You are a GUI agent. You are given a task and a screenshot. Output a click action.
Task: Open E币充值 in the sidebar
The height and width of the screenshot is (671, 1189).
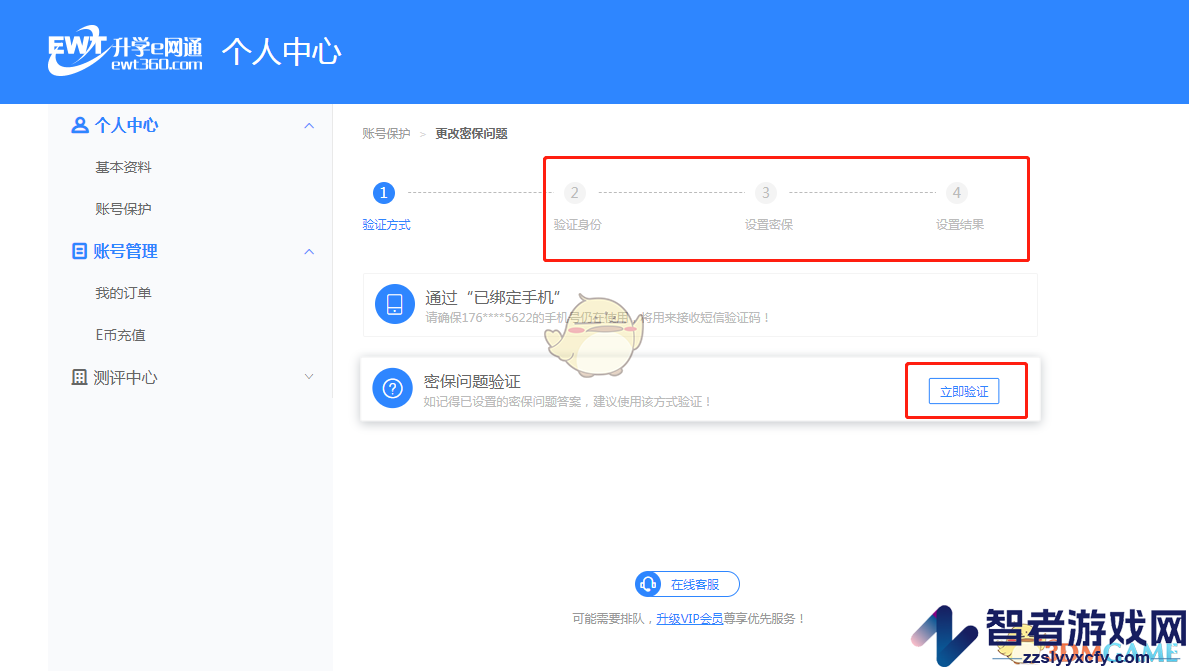coord(120,335)
